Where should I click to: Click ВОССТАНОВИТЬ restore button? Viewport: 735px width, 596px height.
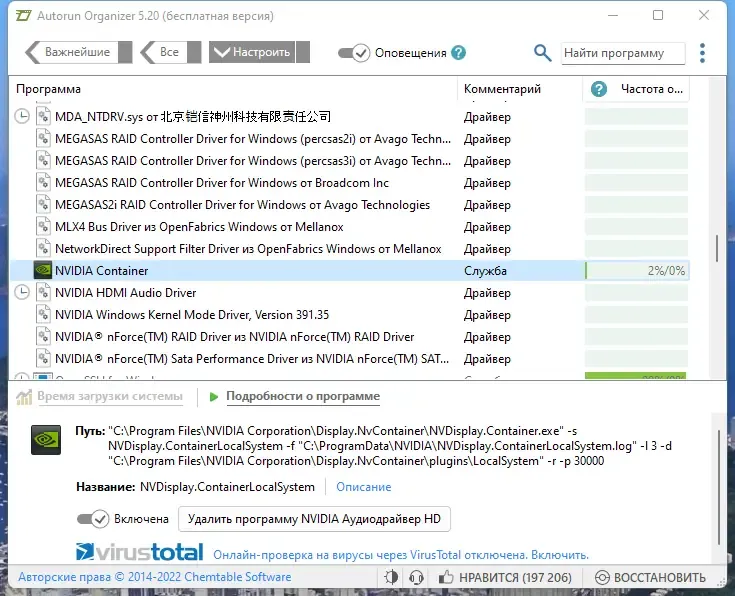(651, 577)
